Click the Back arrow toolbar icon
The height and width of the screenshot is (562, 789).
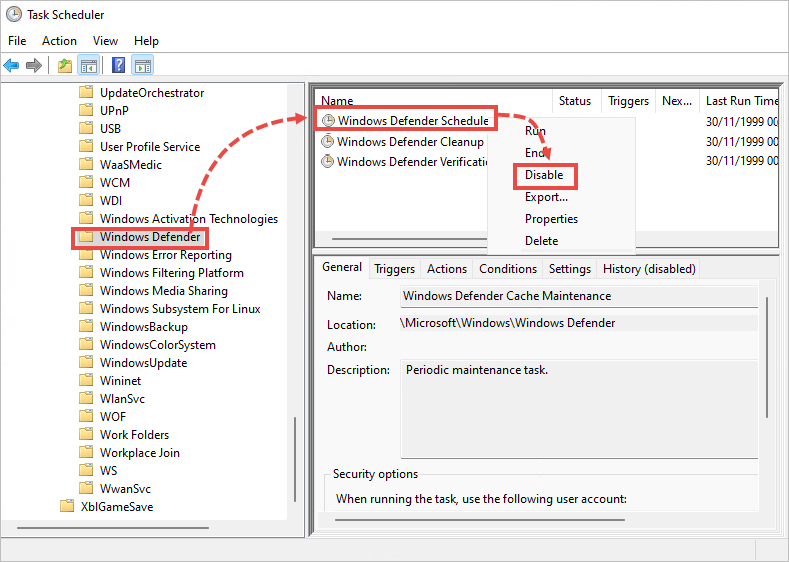[11, 65]
